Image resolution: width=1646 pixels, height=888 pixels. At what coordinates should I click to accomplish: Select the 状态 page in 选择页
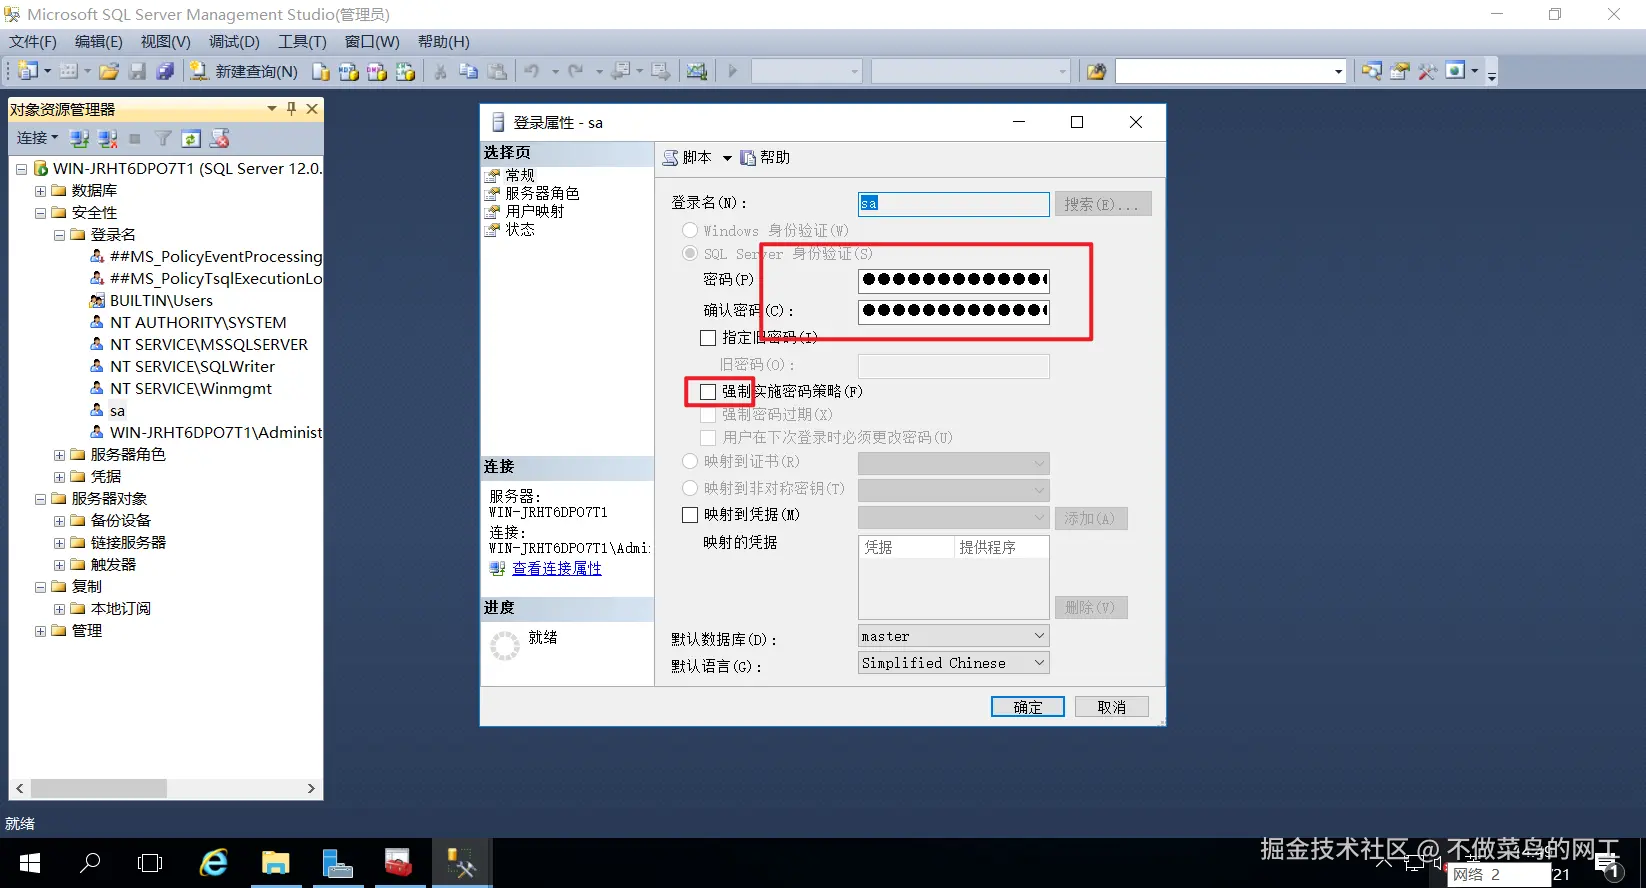[519, 229]
